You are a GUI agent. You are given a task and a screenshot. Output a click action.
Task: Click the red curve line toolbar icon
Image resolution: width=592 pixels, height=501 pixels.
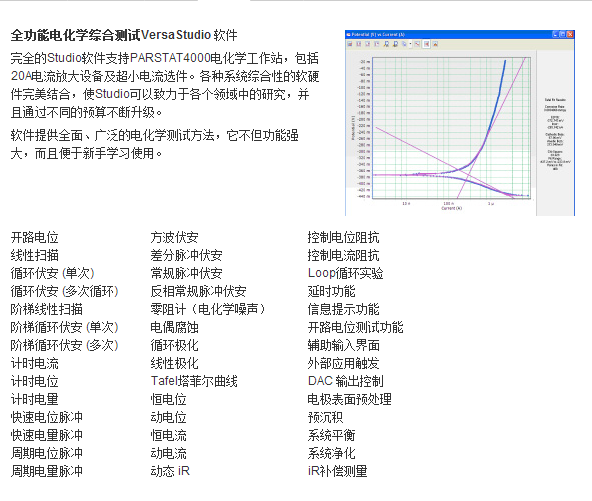pyautogui.click(x=417, y=44)
